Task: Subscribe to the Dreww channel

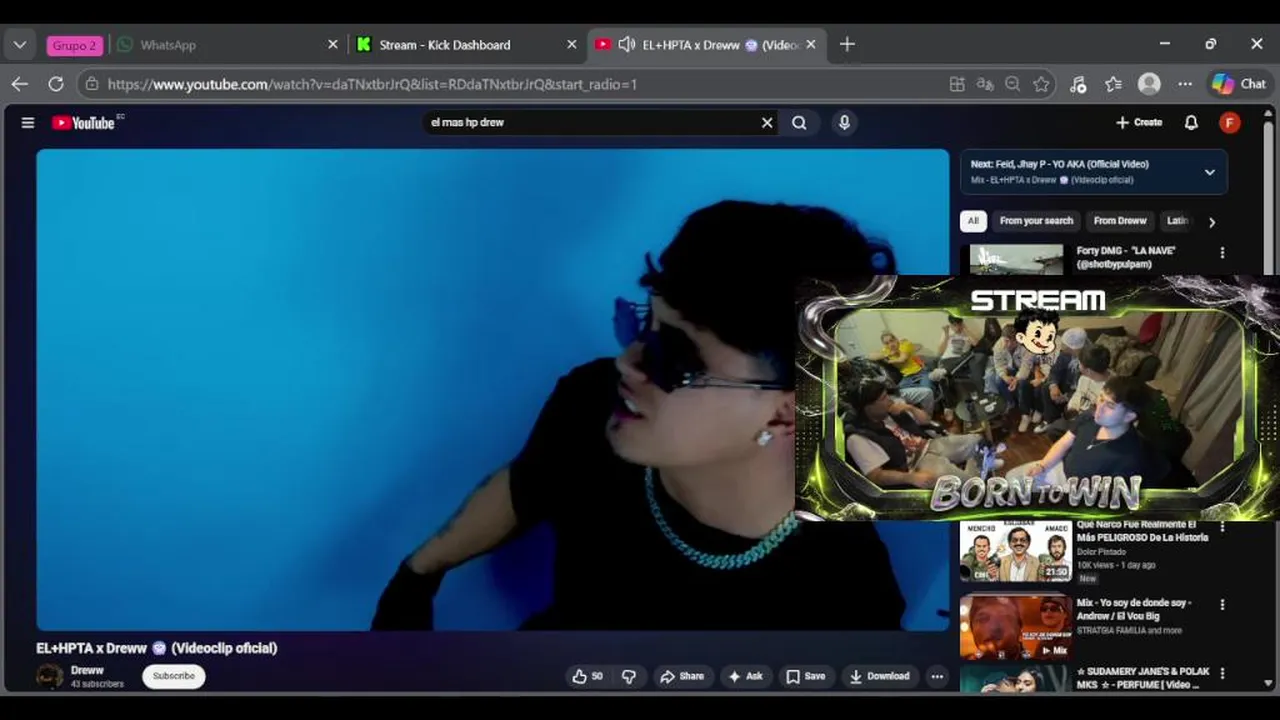Action: (174, 676)
